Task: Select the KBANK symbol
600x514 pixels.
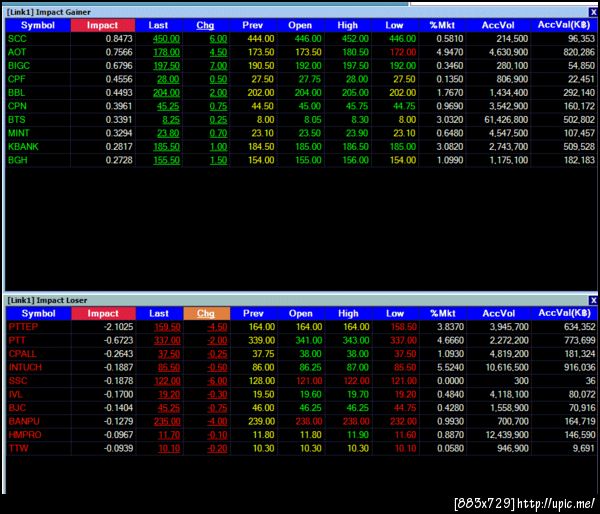Action: click(23, 147)
